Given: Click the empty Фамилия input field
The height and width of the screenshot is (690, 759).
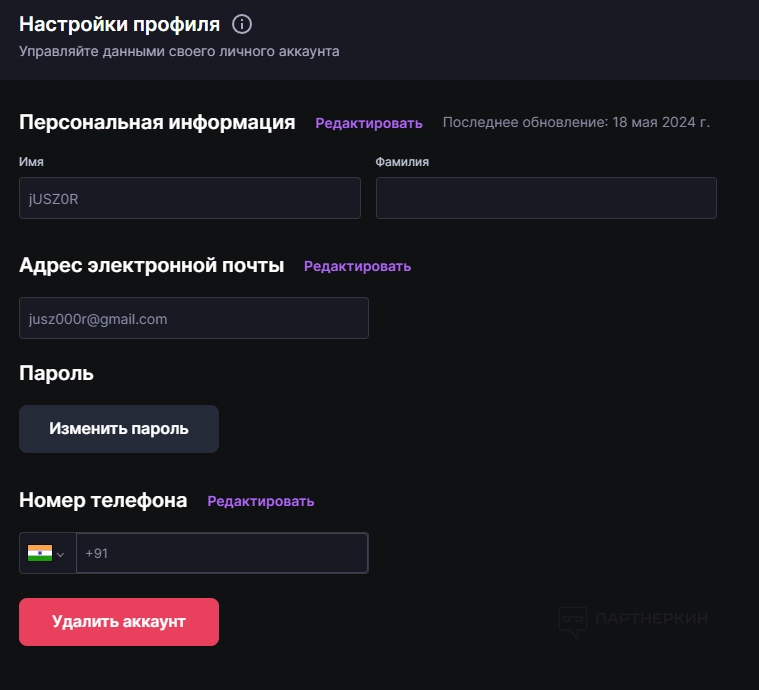Looking at the screenshot, I should pos(546,198).
